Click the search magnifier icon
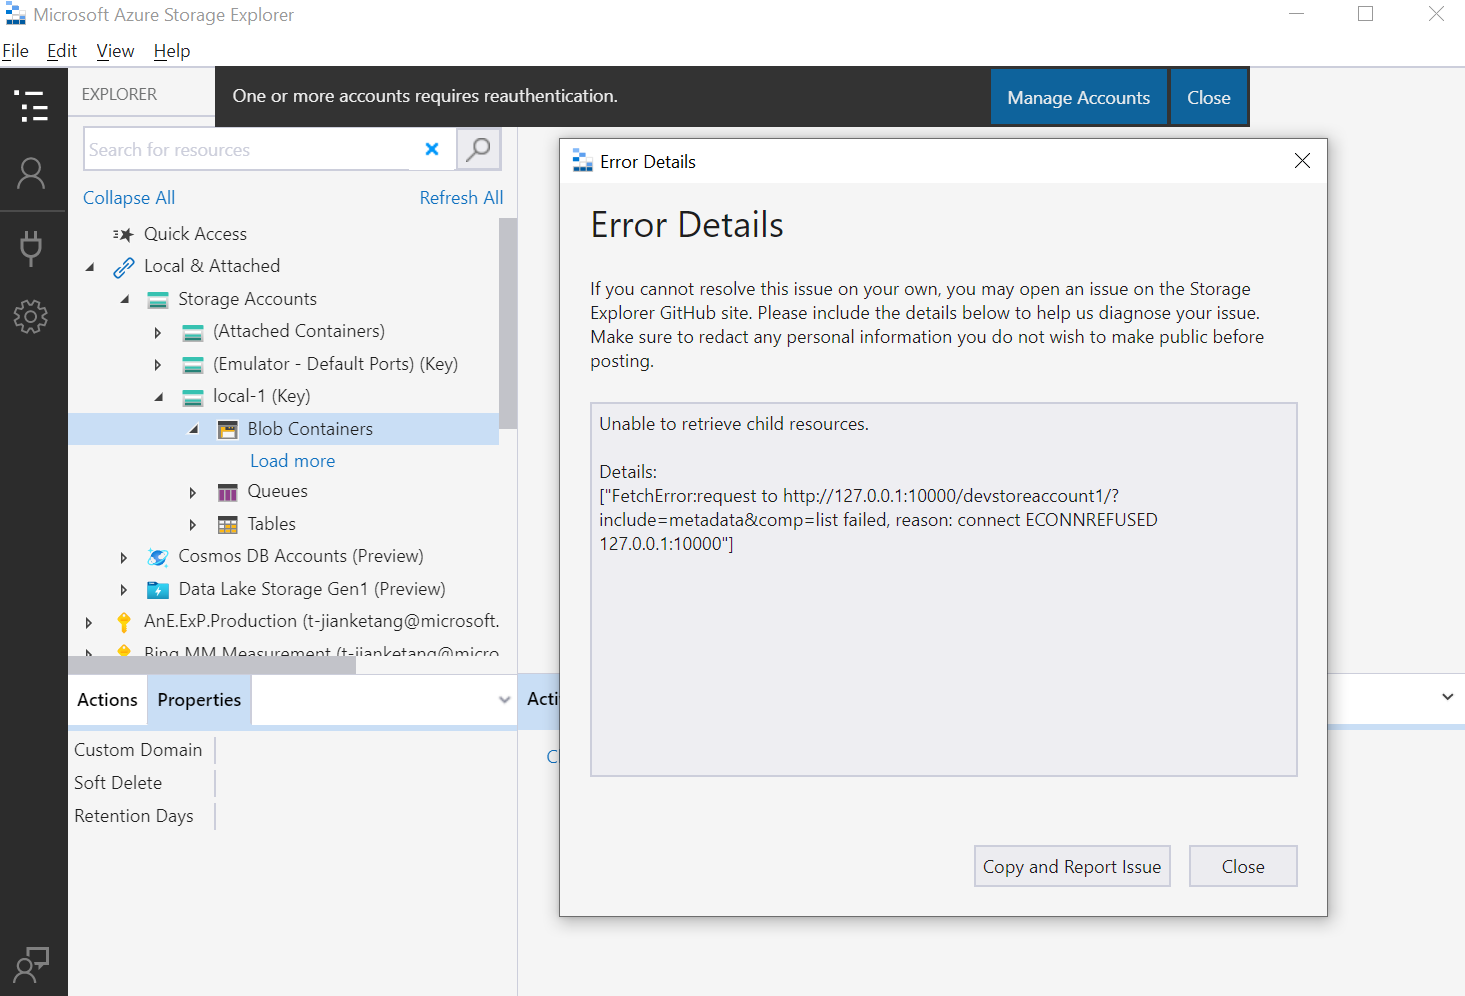 478,148
